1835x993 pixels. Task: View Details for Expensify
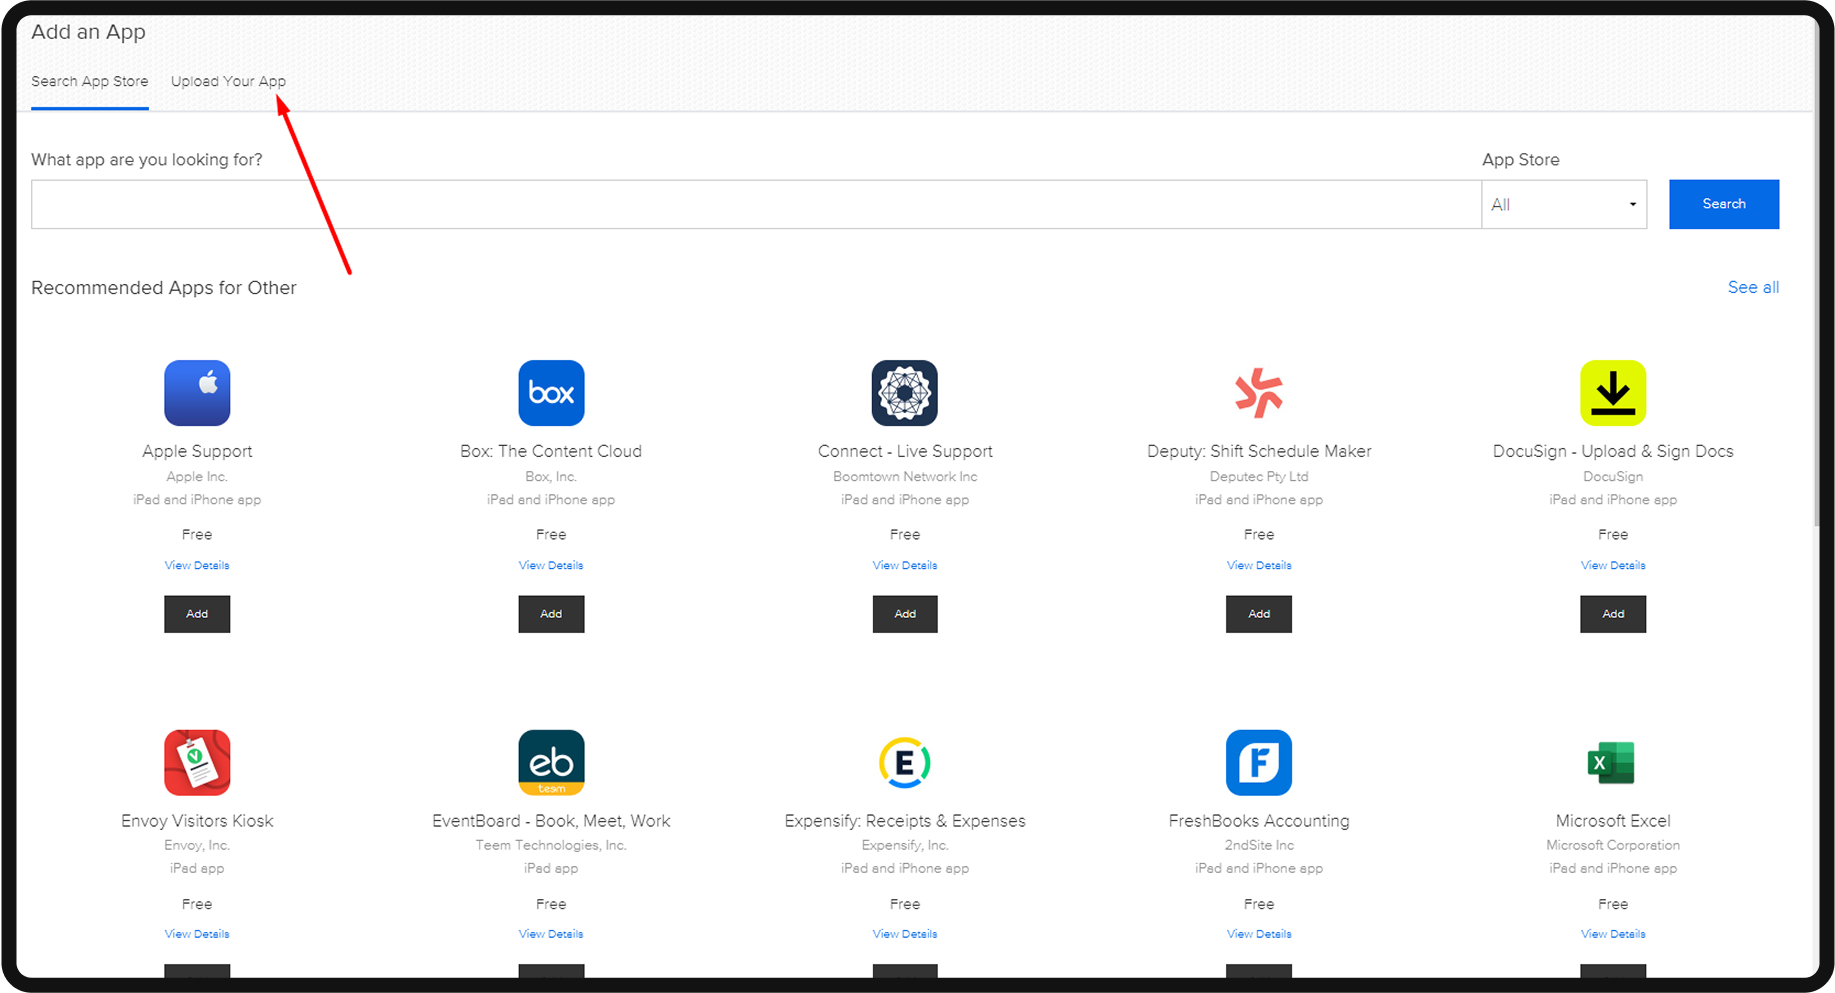tap(905, 935)
